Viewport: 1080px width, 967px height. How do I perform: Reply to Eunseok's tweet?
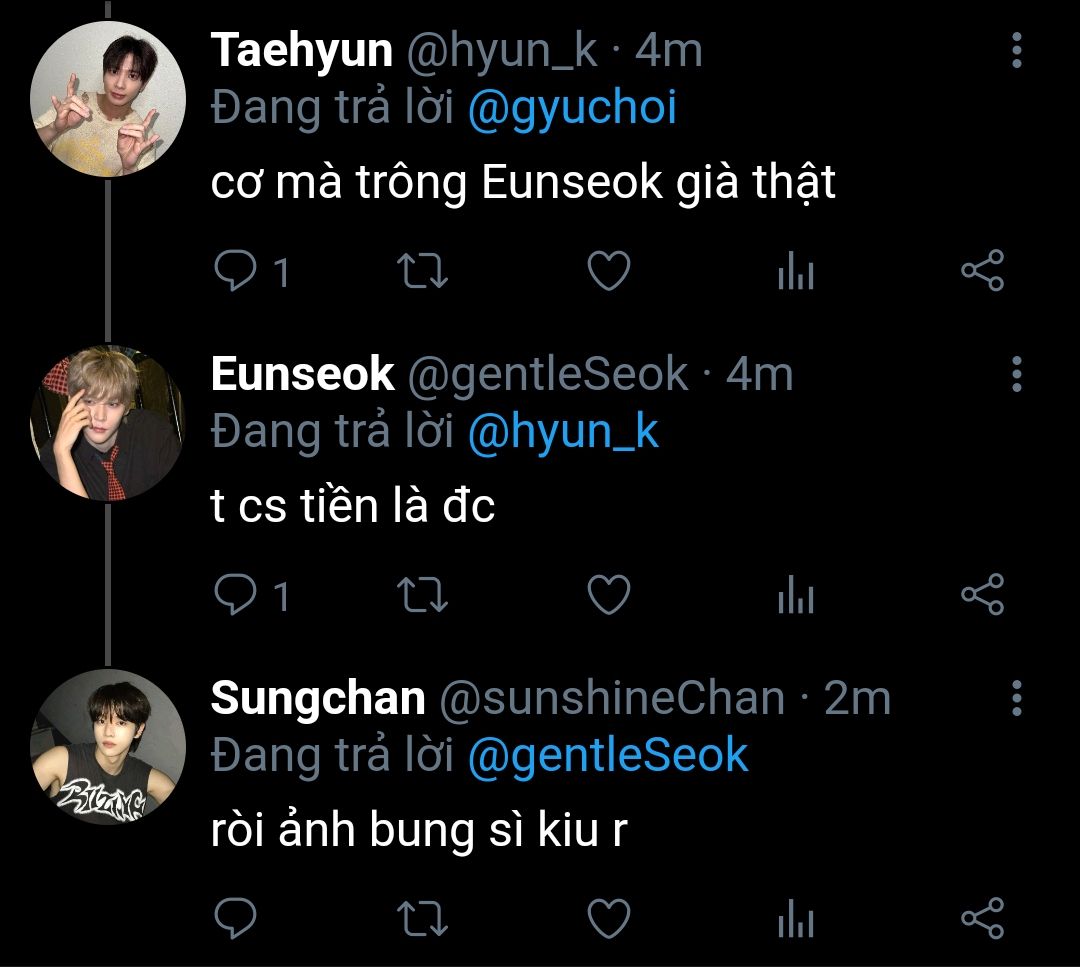click(x=236, y=596)
